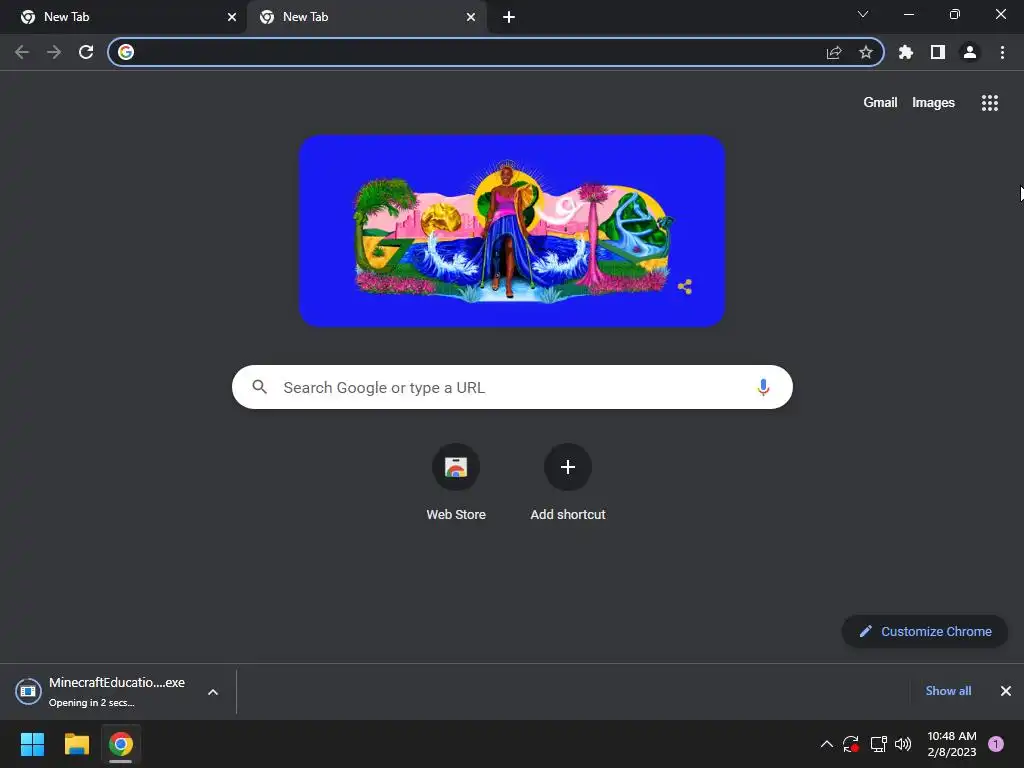Click the Google icon in address bar
The image size is (1024, 768).
point(126,52)
